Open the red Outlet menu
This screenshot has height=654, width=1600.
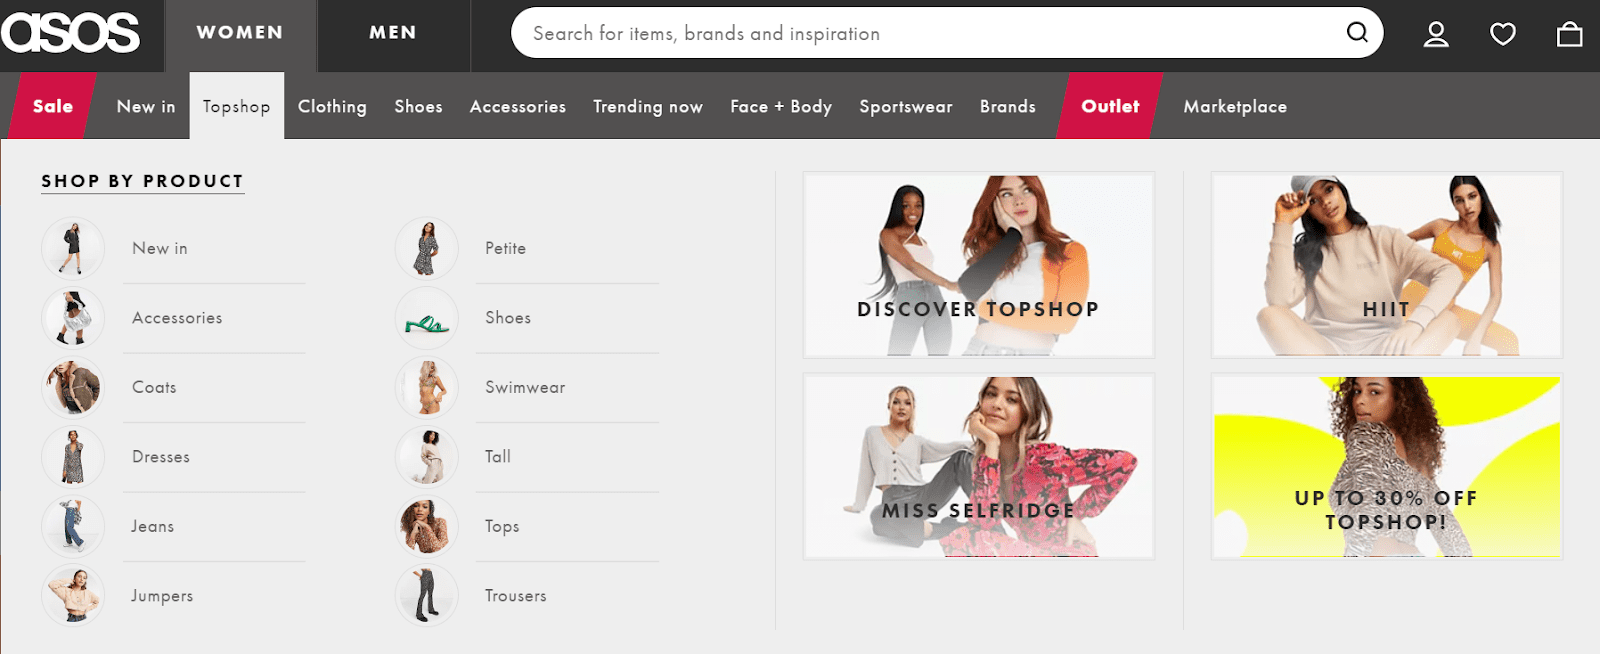(x=1110, y=106)
